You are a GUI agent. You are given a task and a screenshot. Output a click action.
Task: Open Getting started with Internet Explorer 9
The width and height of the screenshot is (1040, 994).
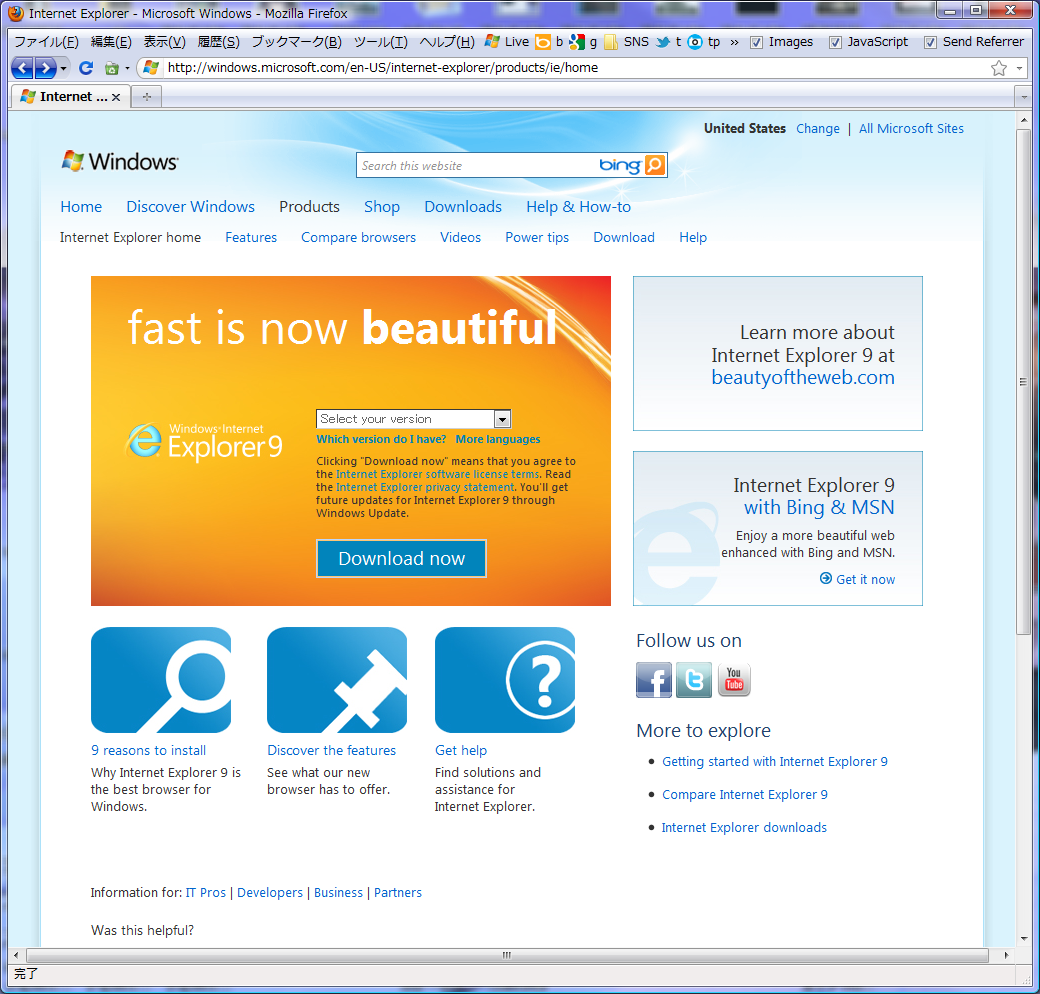click(775, 762)
